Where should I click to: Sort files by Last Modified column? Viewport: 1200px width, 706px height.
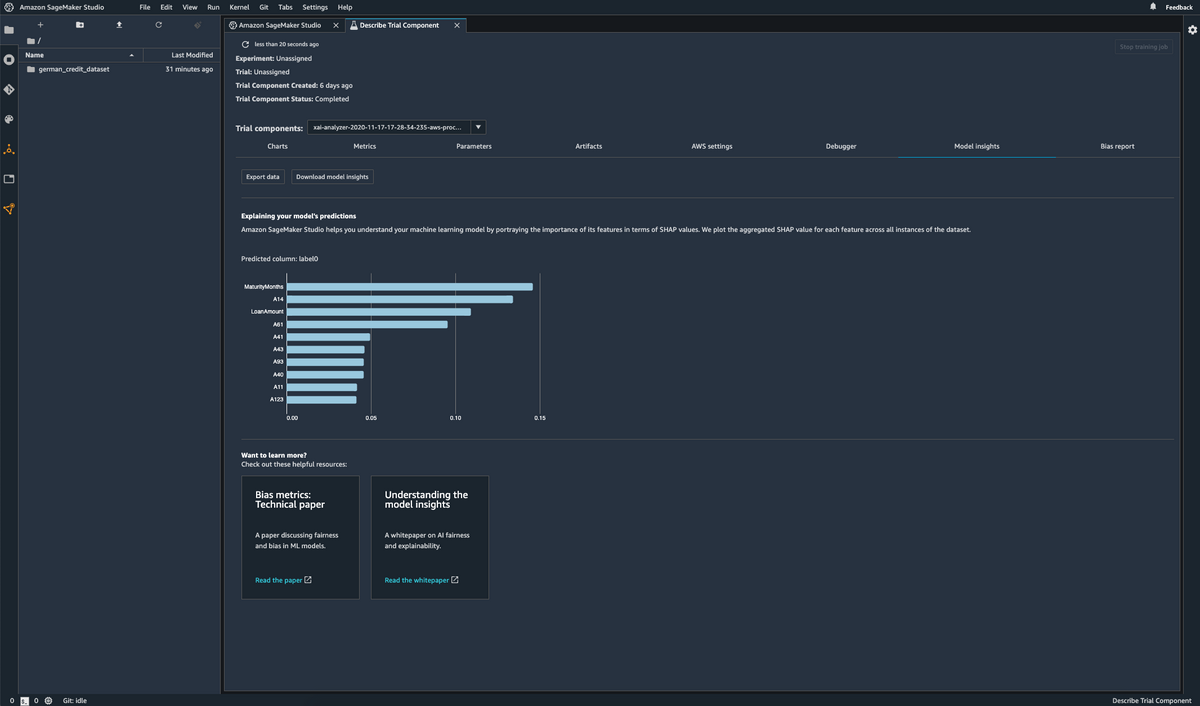[x=181, y=55]
